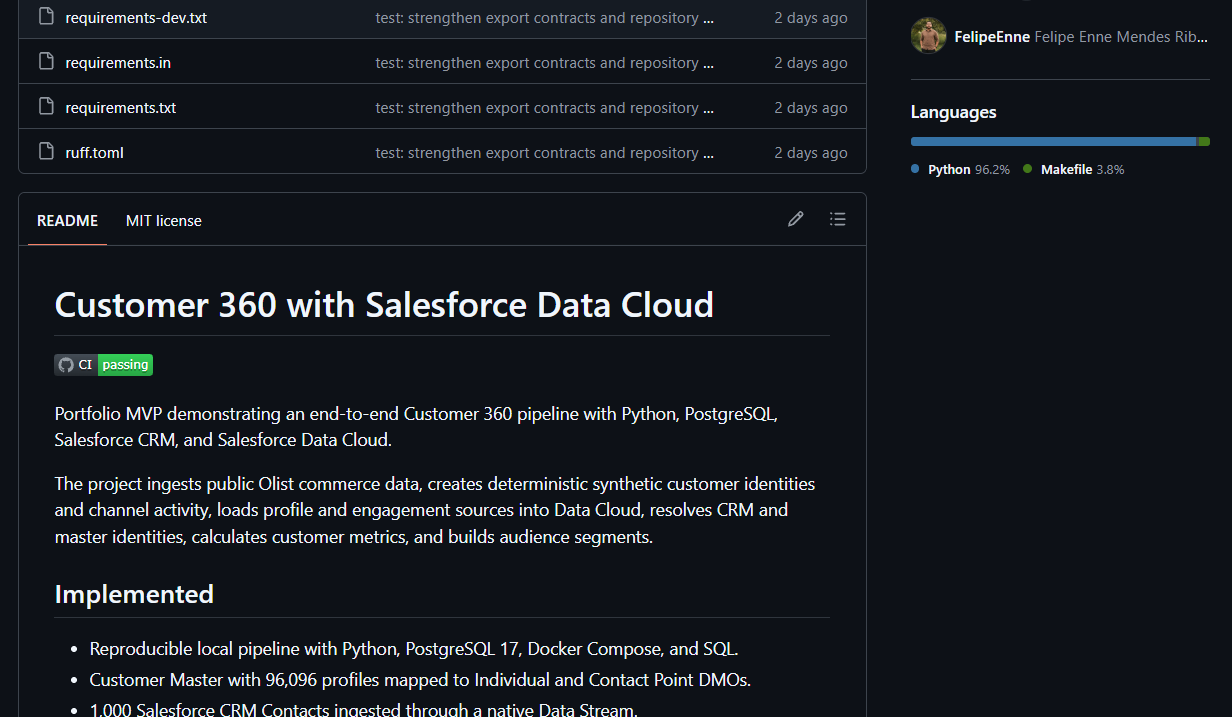This screenshot has height=717, width=1232.
Task: Open commit message for requirements-dev.txt row
Action: click(x=545, y=17)
